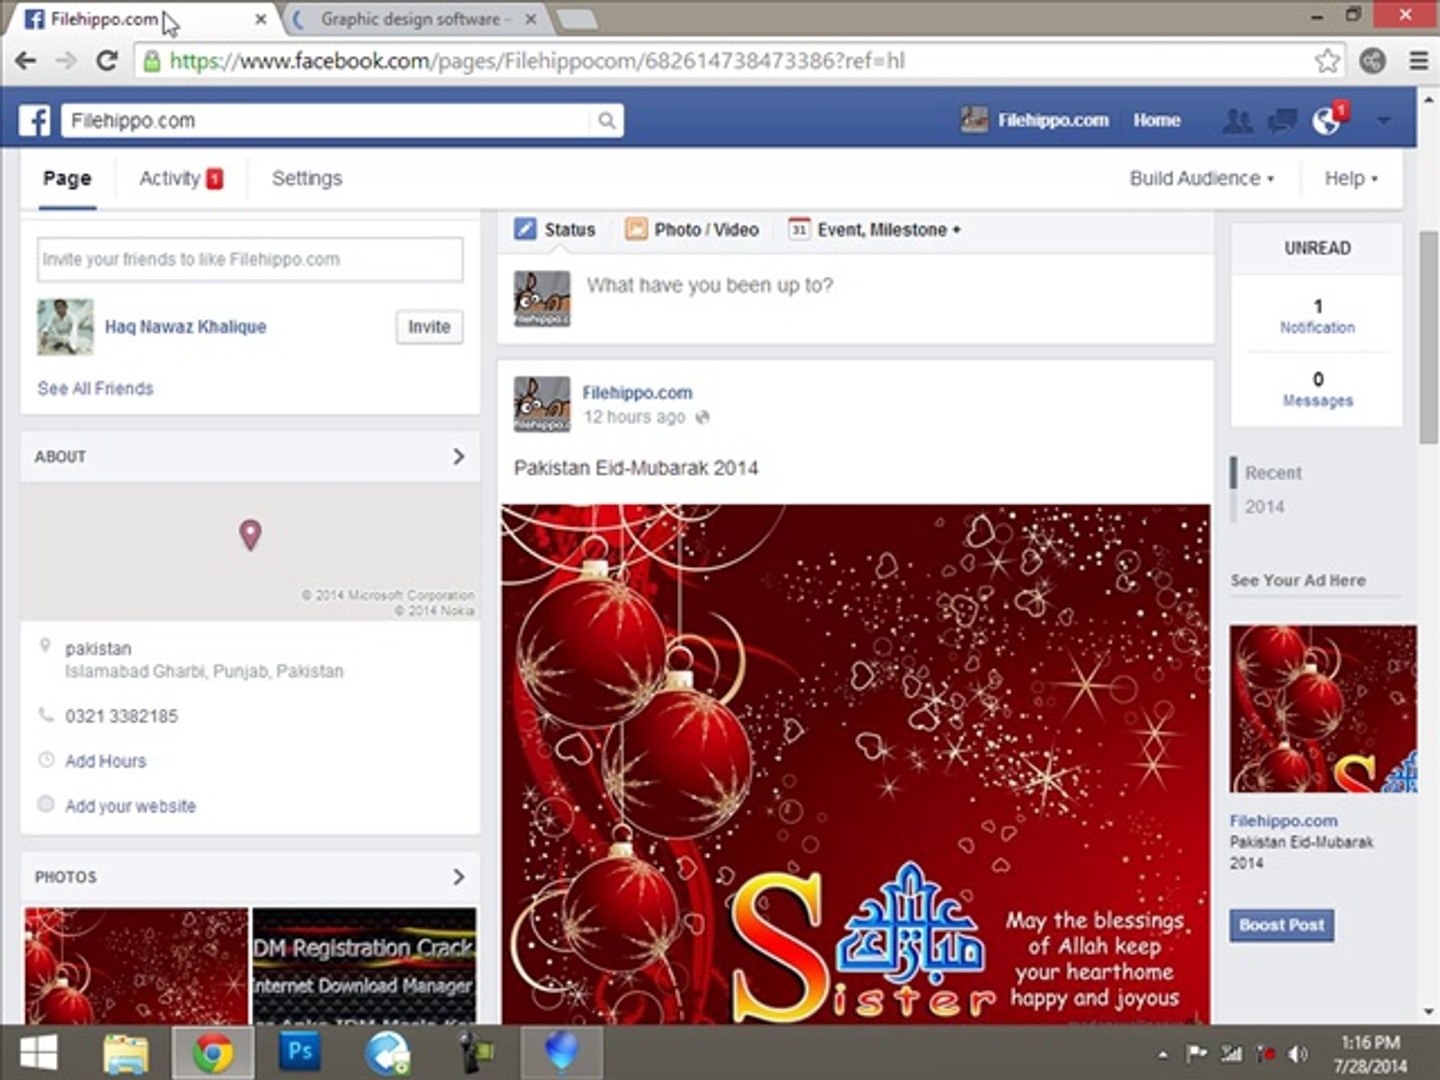The width and height of the screenshot is (1440, 1080).
Task: Click the 12 hours ago timestamp
Action: point(635,417)
